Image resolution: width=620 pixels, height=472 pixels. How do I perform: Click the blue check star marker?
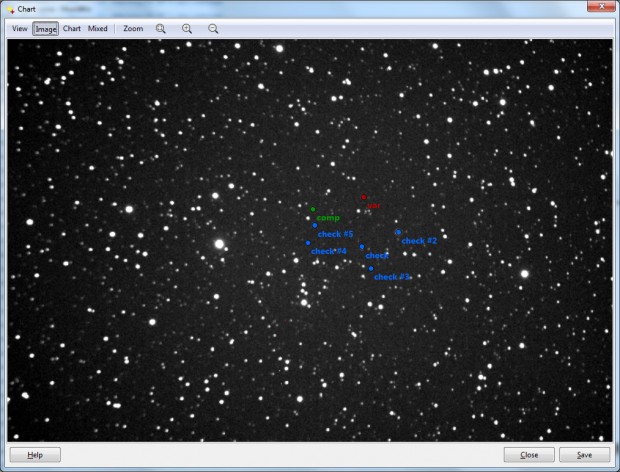362,247
